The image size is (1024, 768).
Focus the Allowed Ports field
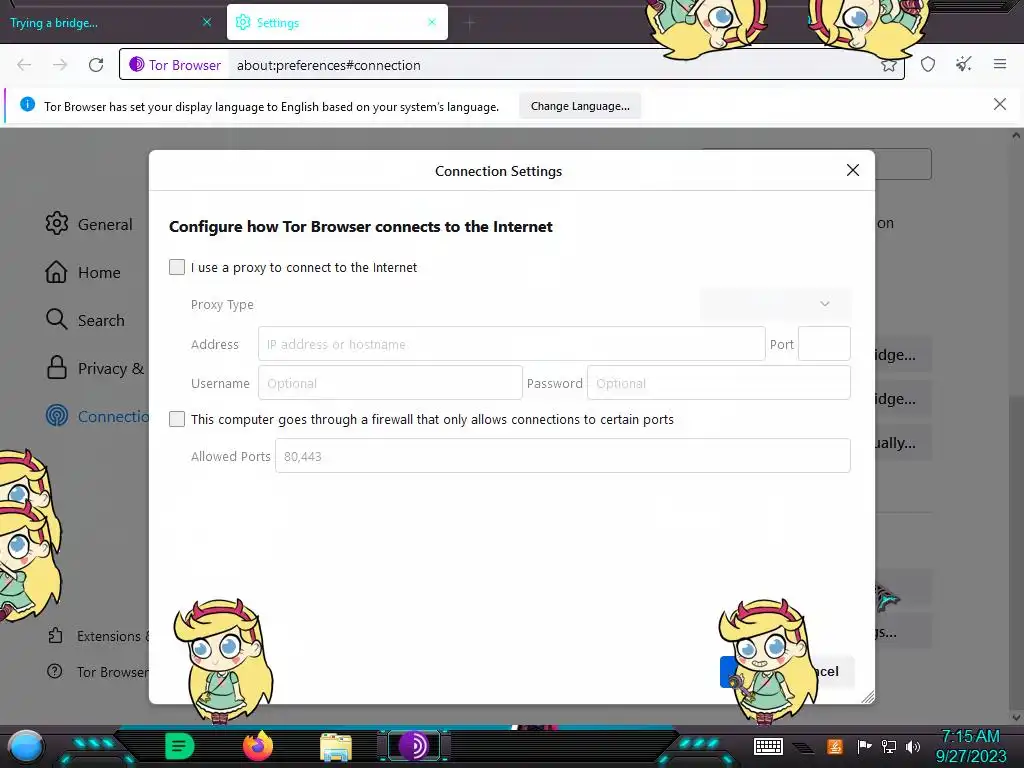pos(562,456)
